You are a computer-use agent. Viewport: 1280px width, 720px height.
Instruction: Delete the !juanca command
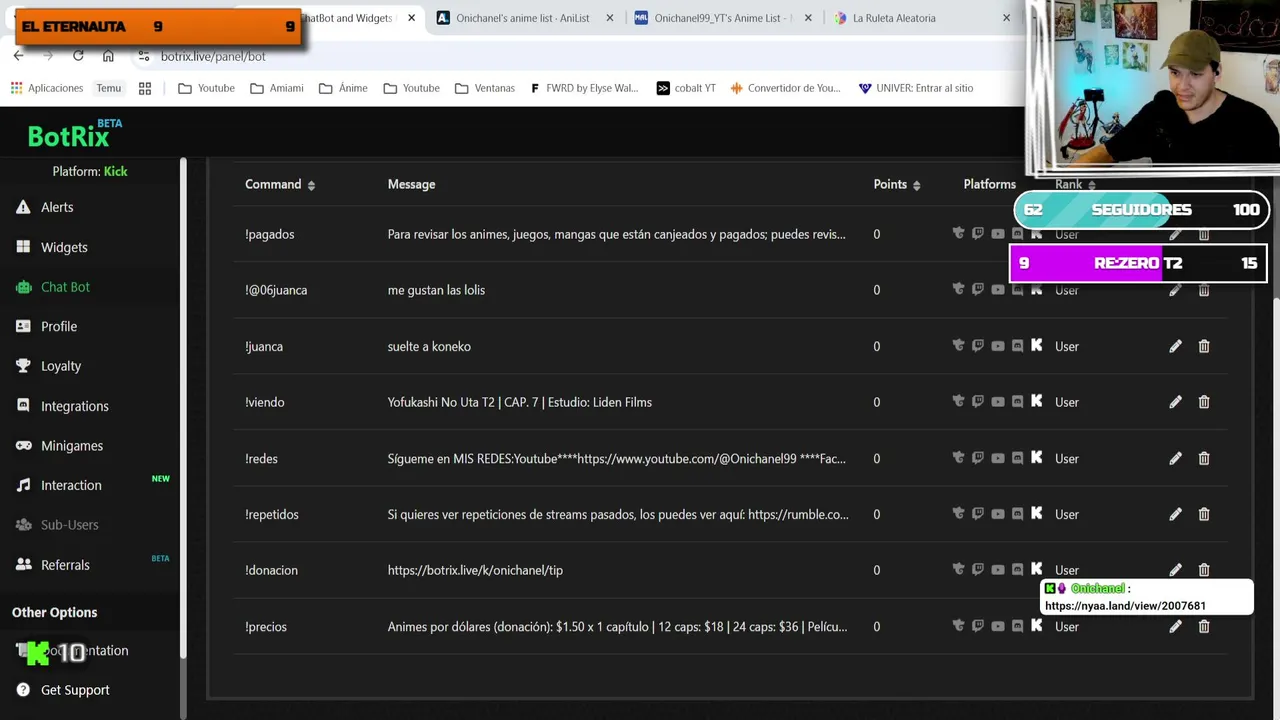pyautogui.click(x=1204, y=346)
